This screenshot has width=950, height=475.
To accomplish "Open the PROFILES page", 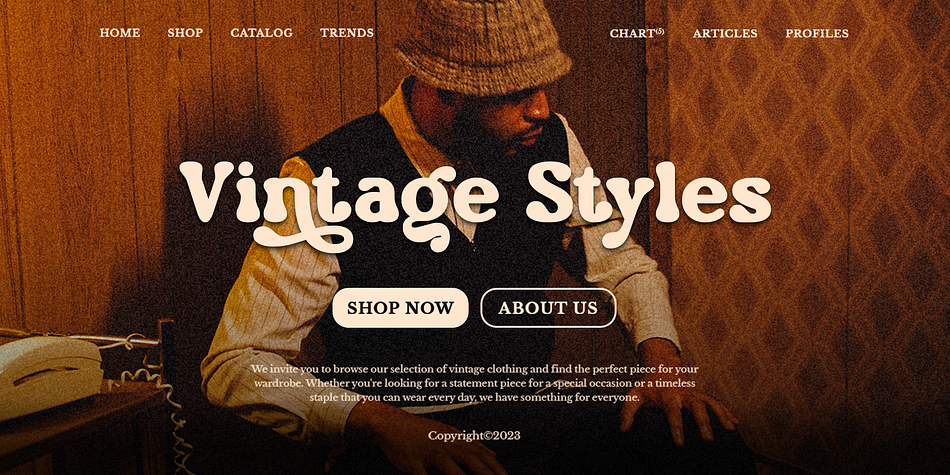I will 817,33.
